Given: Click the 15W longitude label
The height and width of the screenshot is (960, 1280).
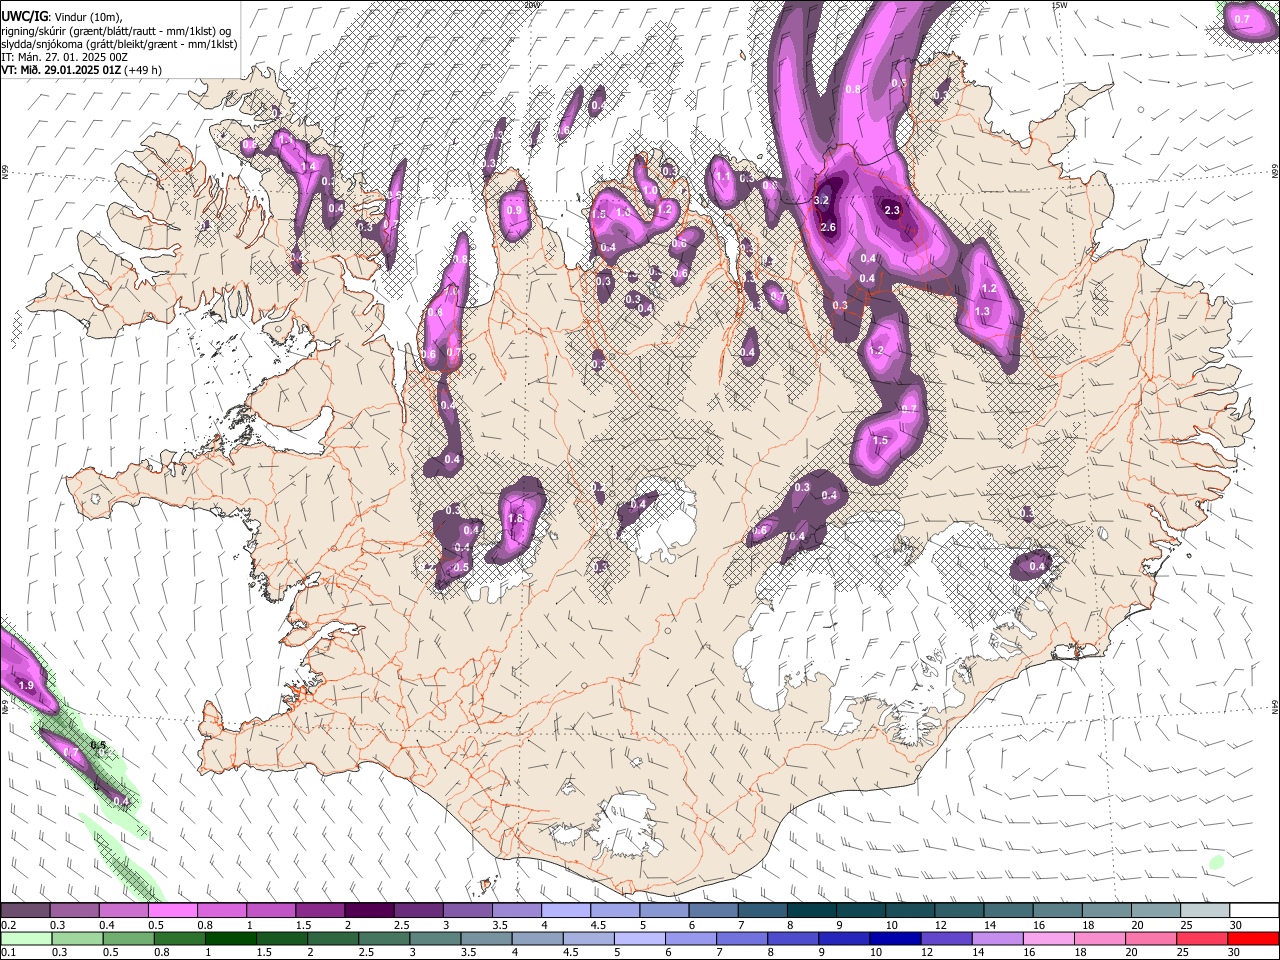Looking at the screenshot, I should click(1059, 4).
